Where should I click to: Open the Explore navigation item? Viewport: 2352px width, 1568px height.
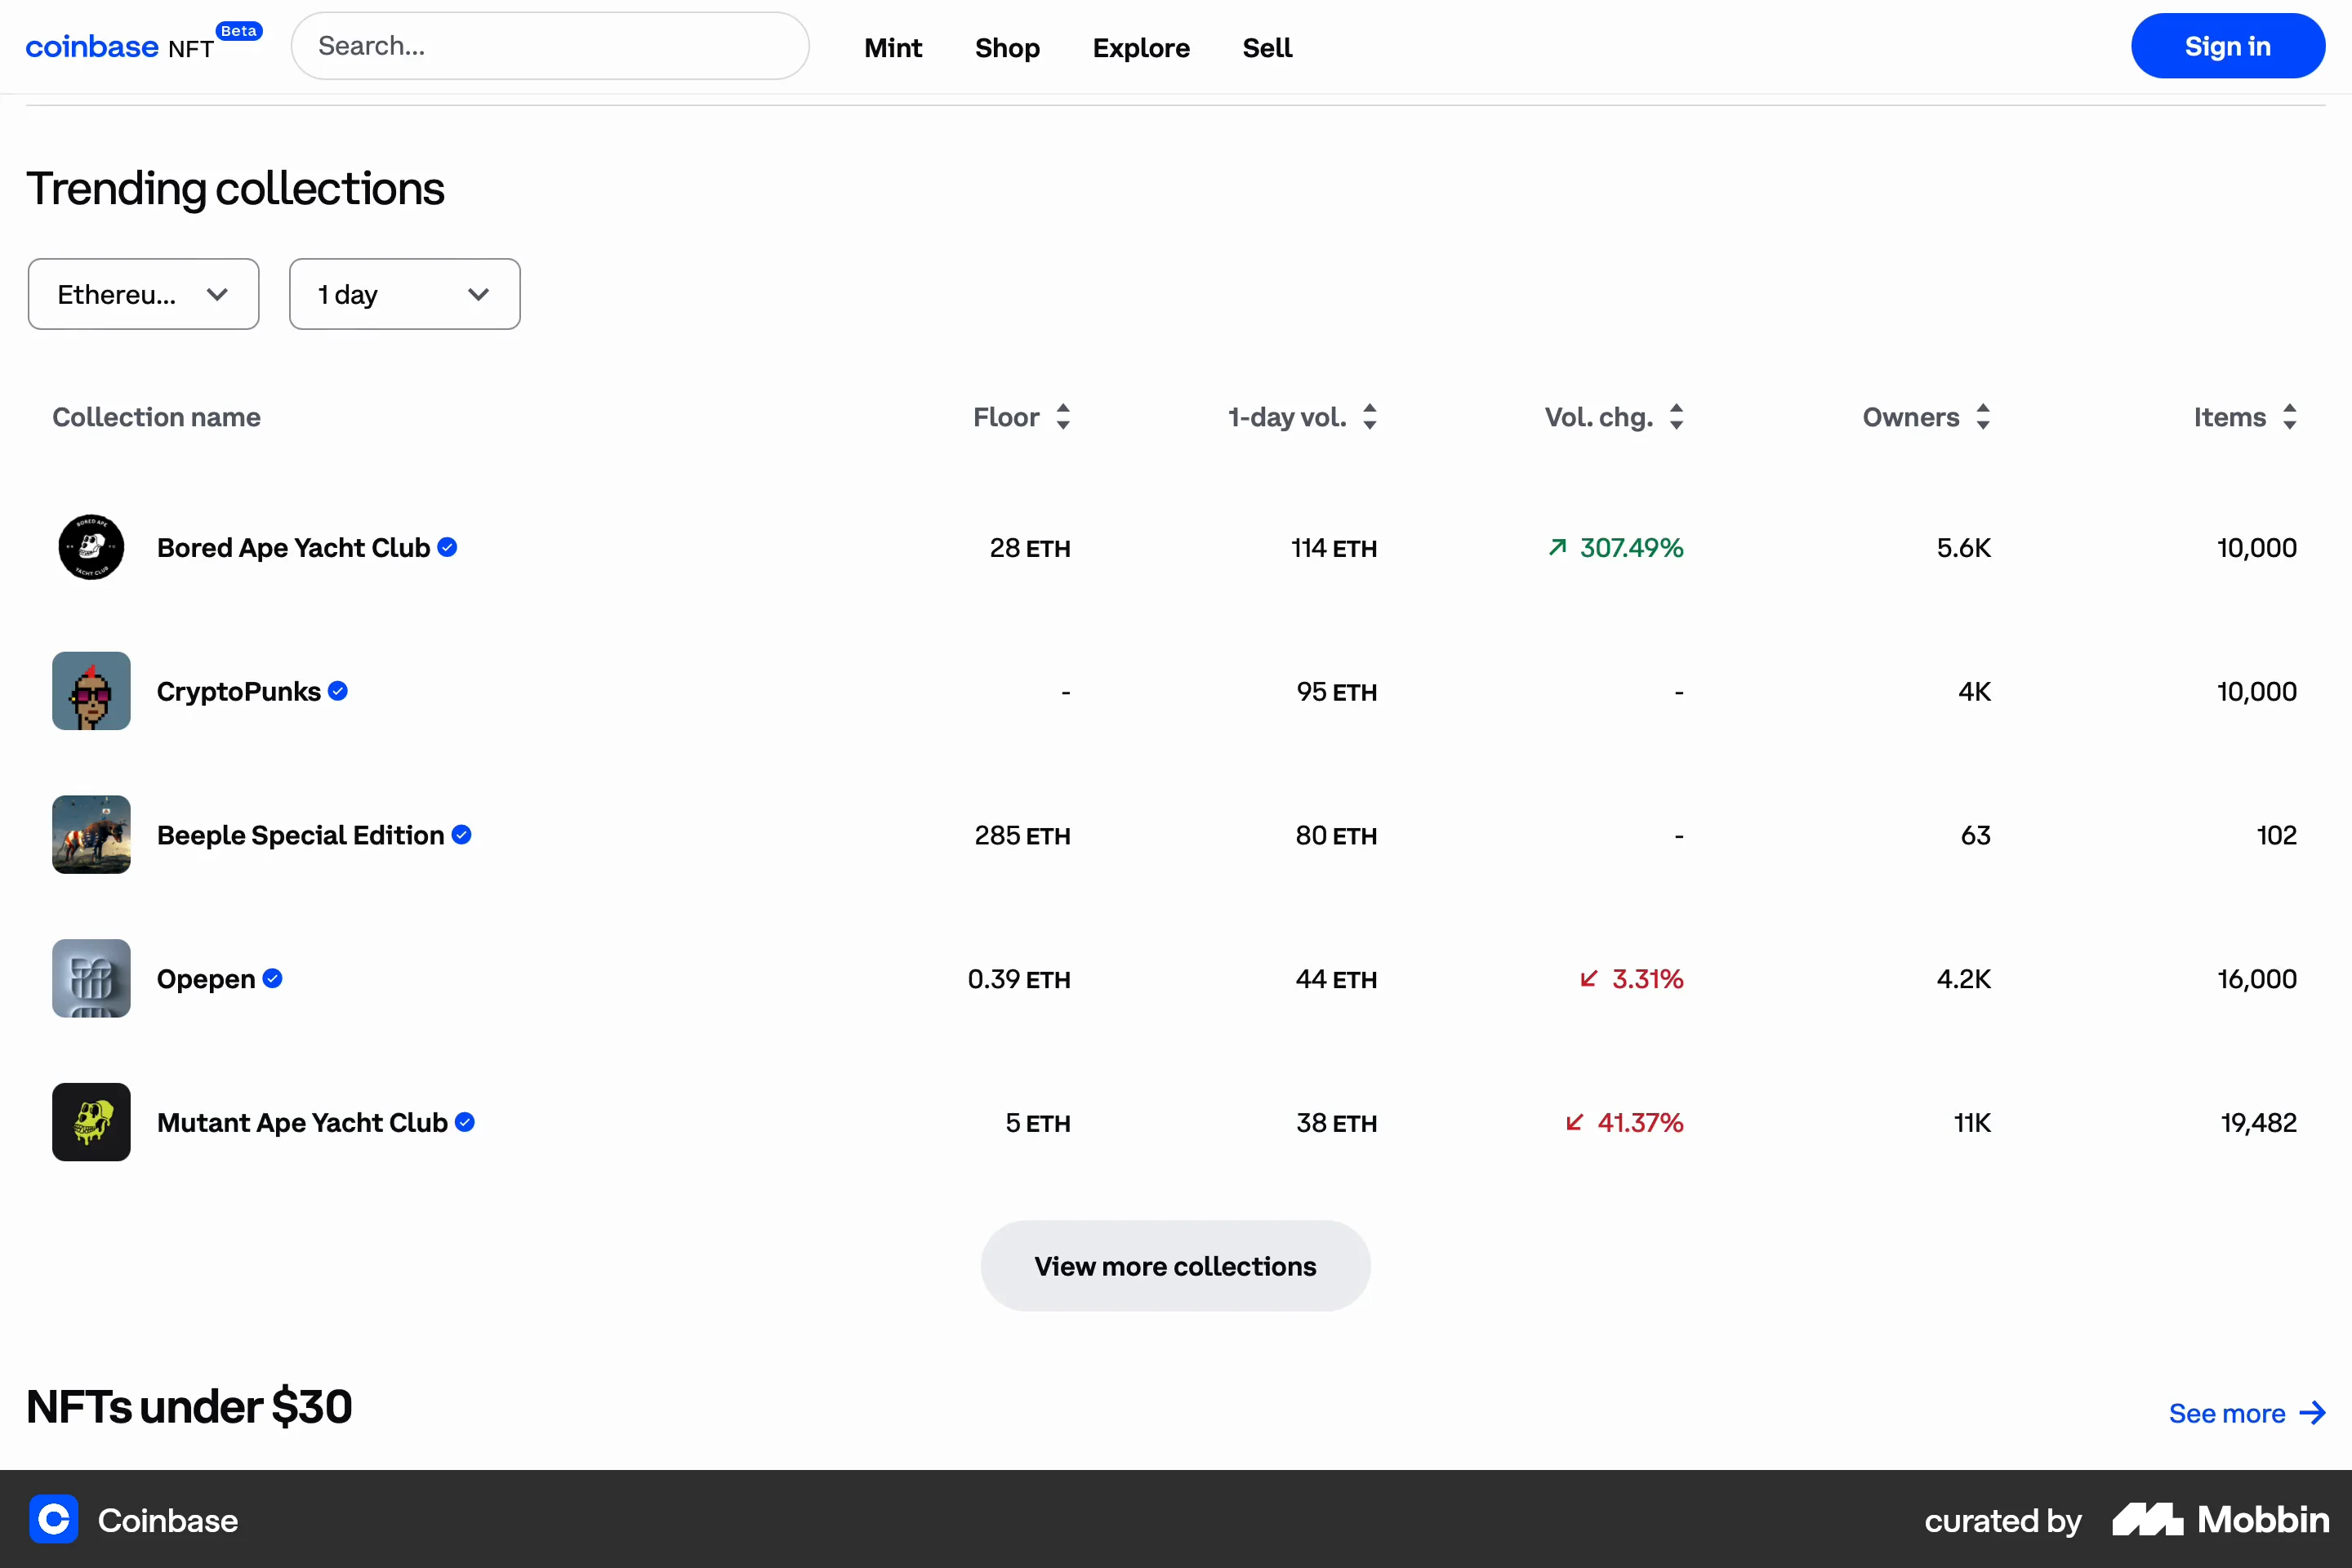coord(1141,47)
